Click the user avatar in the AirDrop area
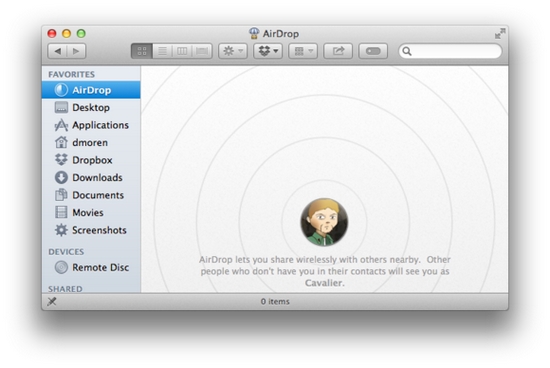This screenshot has width=550, height=368. (x=324, y=222)
